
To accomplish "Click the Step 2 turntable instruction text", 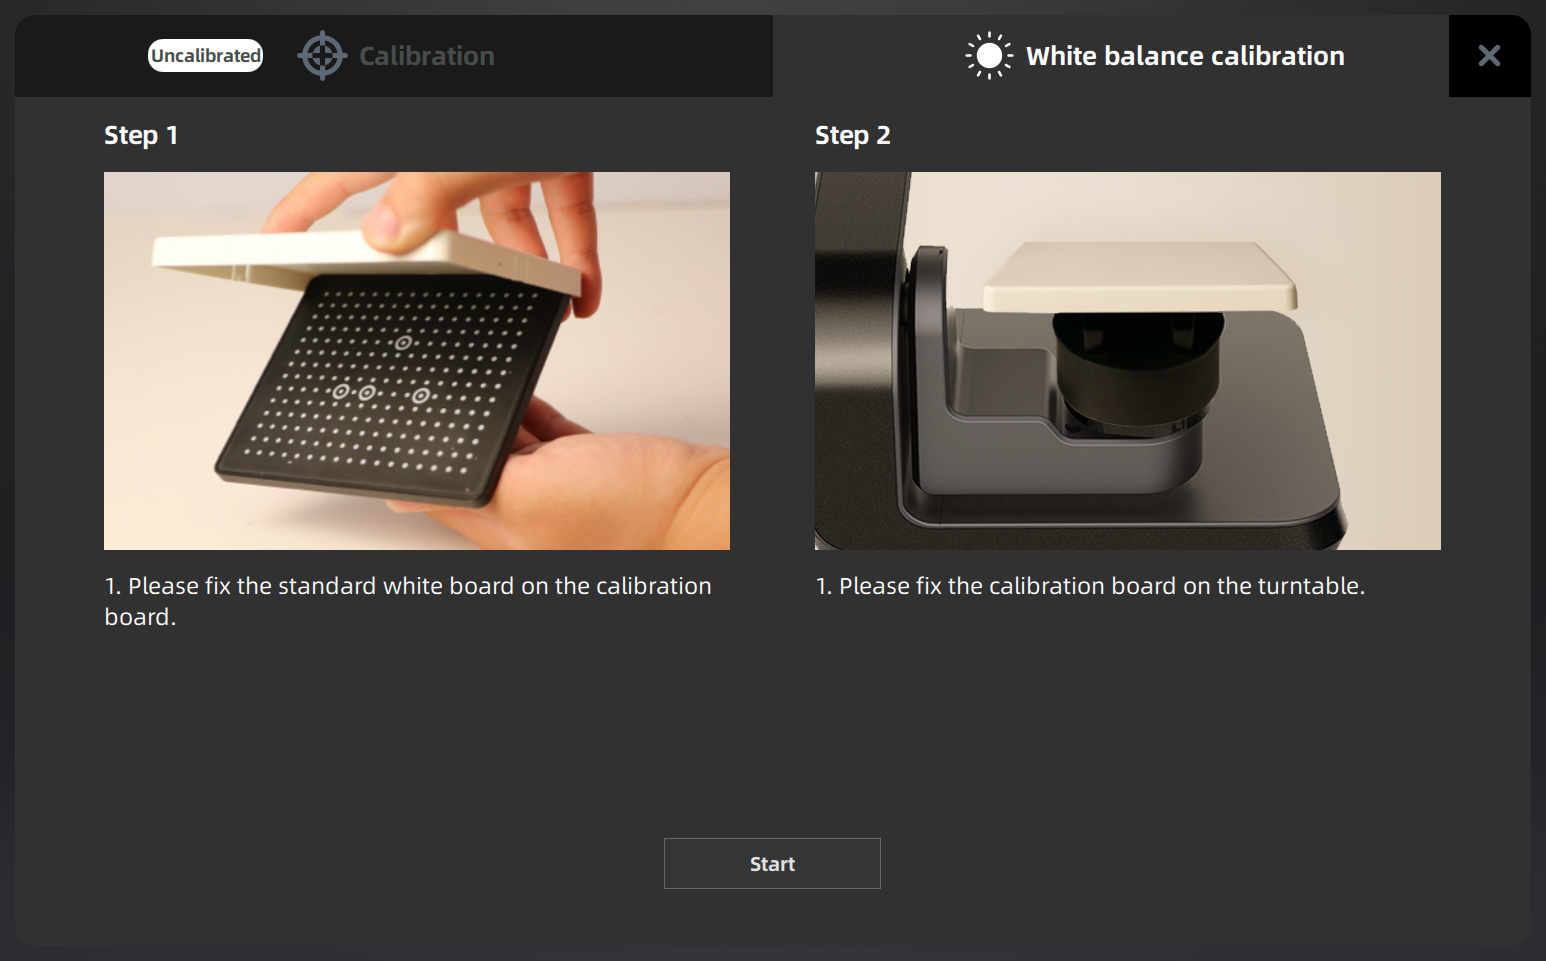I will coord(1090,586).
